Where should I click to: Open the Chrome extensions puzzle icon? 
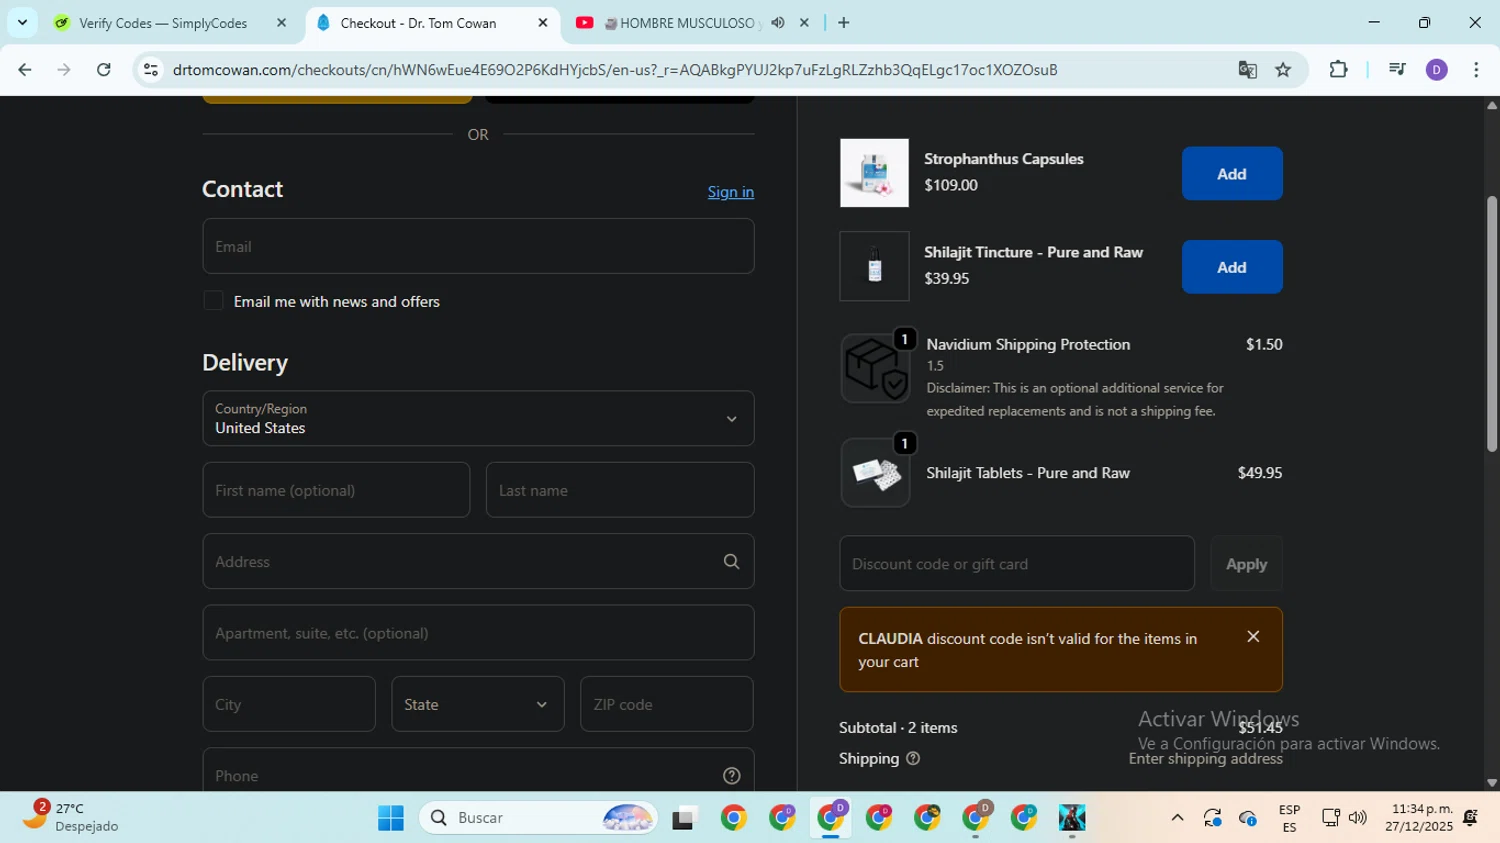(x=1338, y=69)
